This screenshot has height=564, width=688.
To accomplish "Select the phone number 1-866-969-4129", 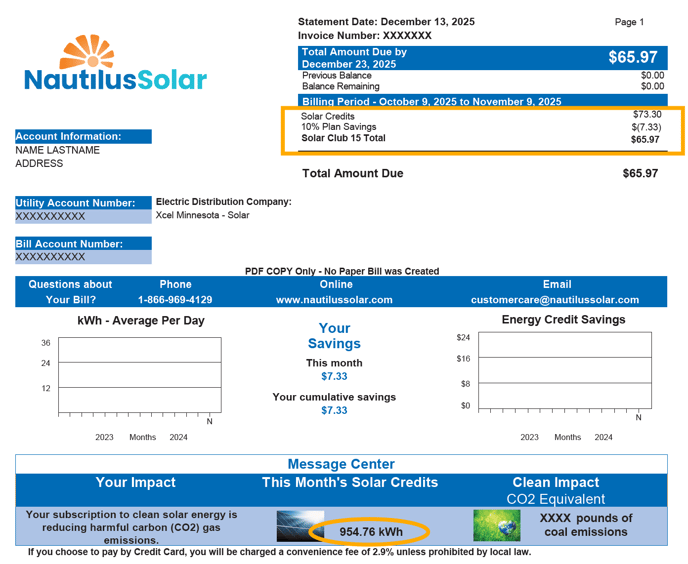I will click(175, 300).
